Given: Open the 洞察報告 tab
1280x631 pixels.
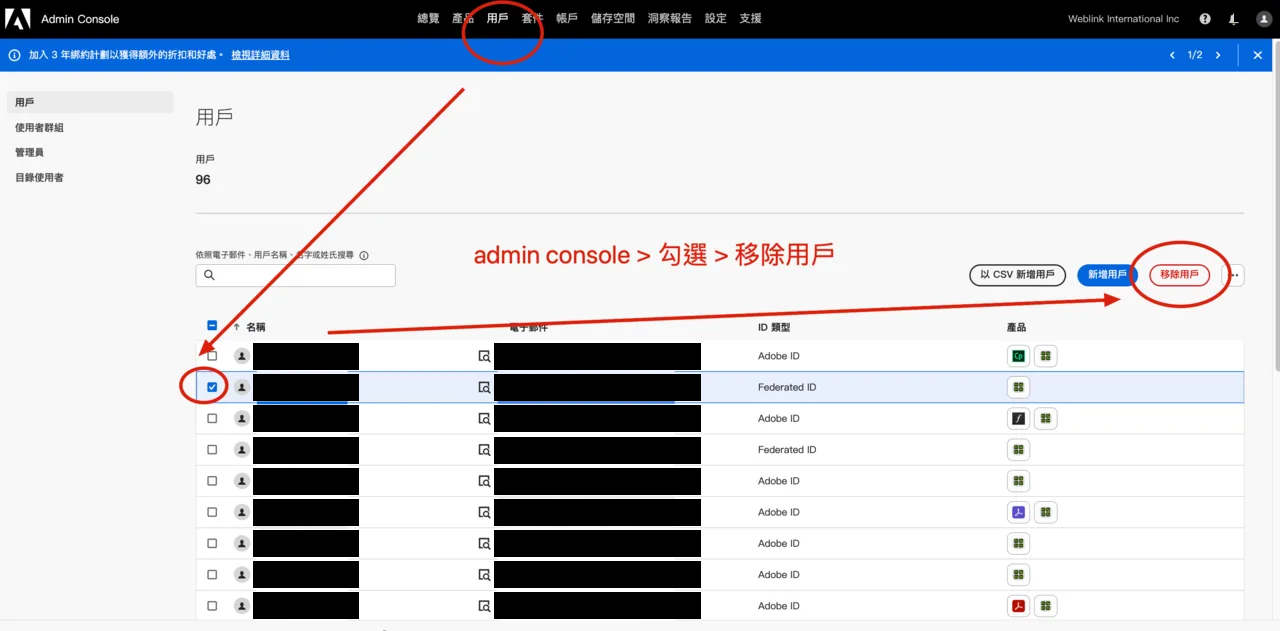Looking at the screenshot, I should click(x=670, y=19).
